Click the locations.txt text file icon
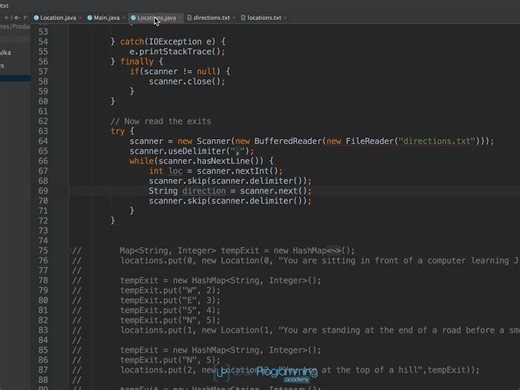The width and height of the screenshot is (520, 390). point(243,18)
